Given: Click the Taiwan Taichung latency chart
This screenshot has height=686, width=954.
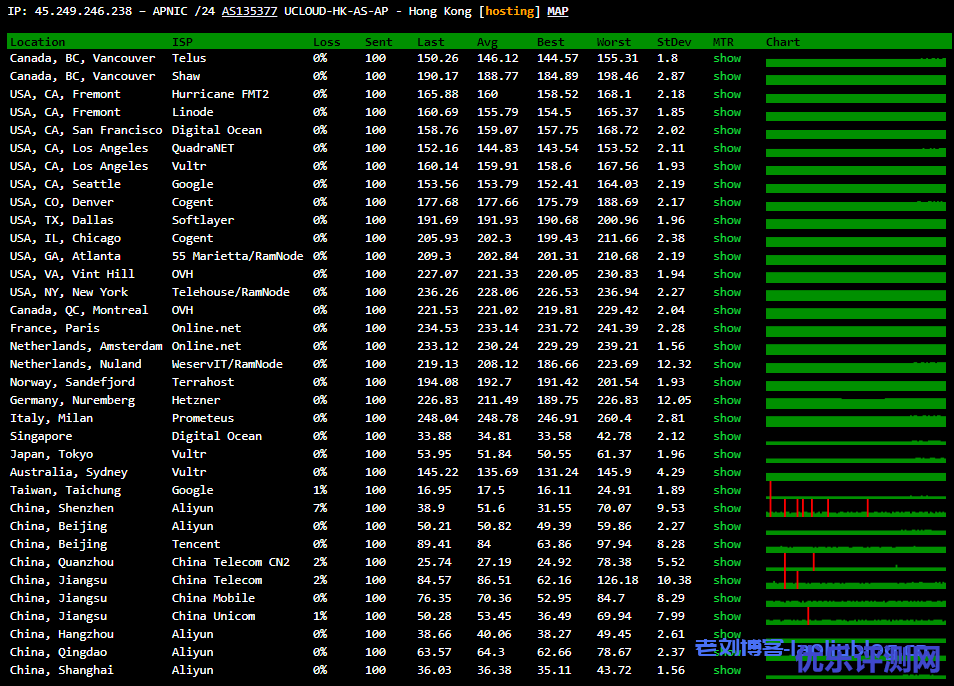Looking at the screenshot, I should [x=855, y=491].
